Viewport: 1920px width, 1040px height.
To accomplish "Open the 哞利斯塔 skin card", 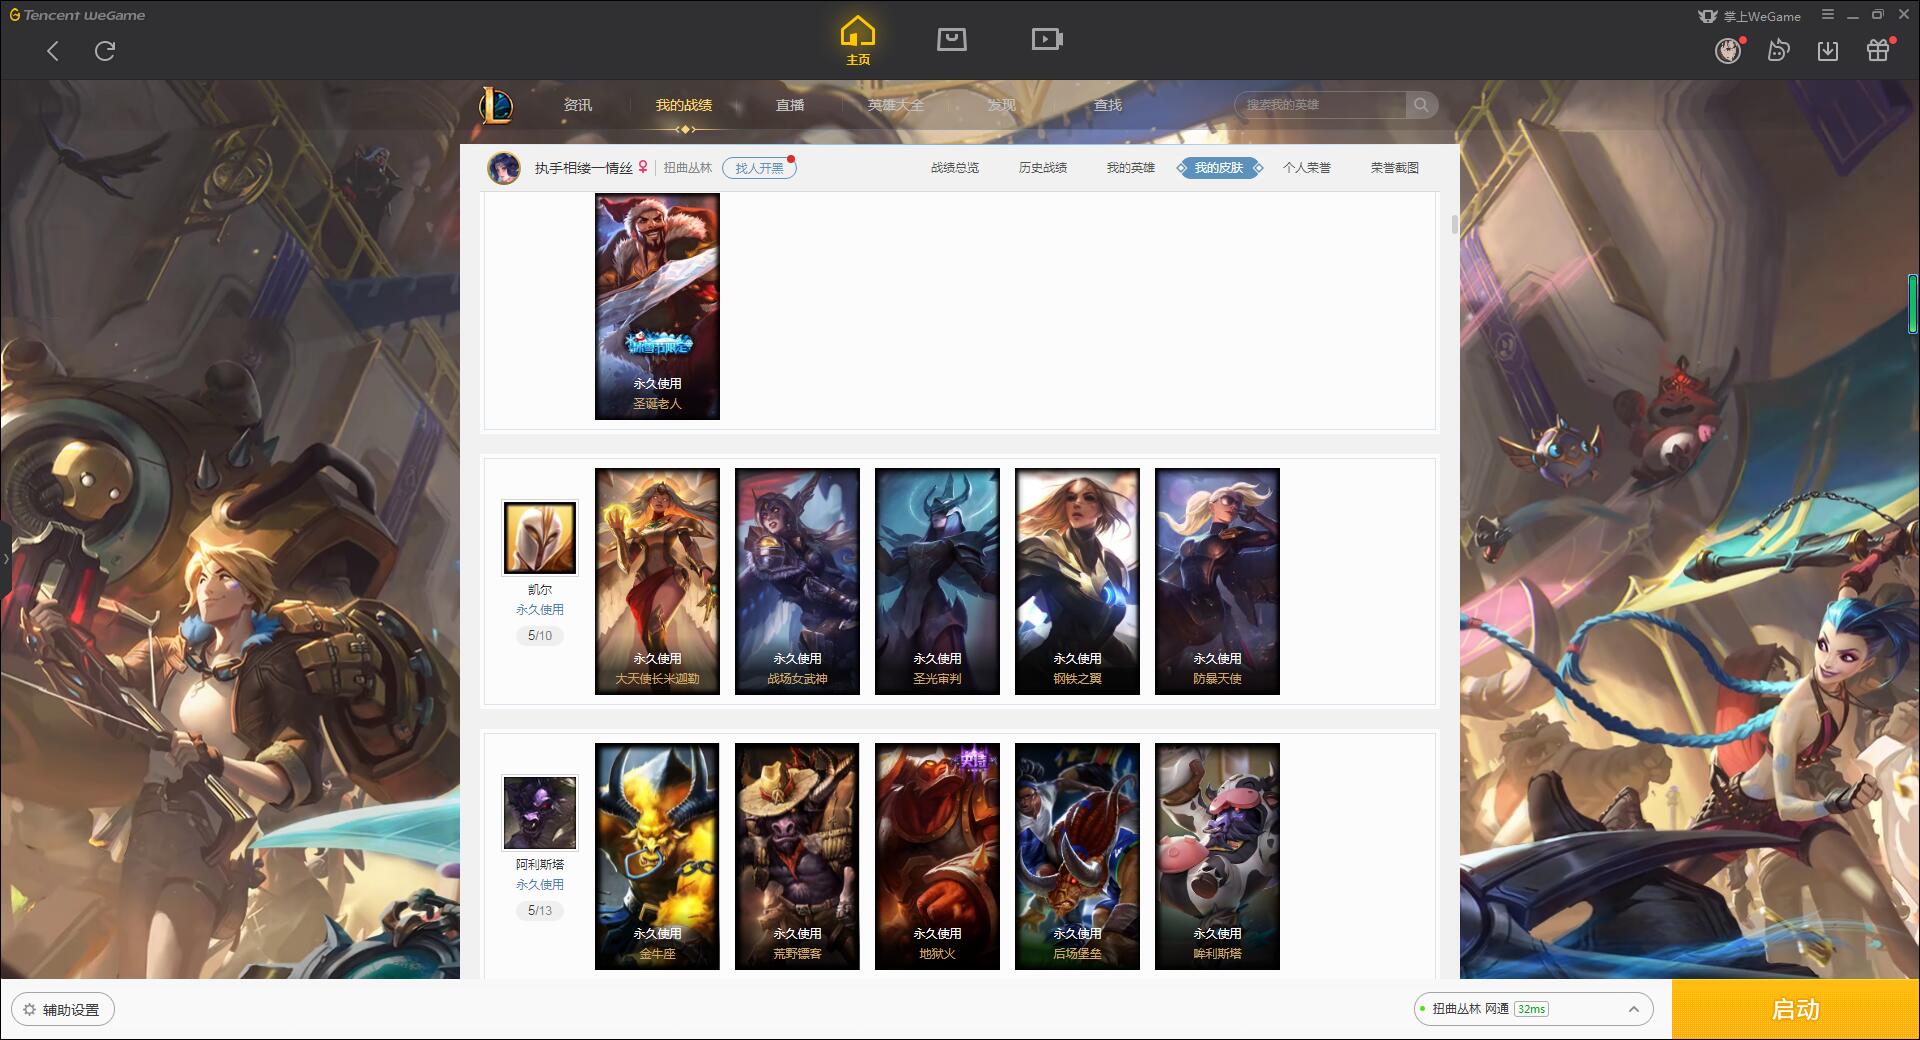I will 1217,856.
